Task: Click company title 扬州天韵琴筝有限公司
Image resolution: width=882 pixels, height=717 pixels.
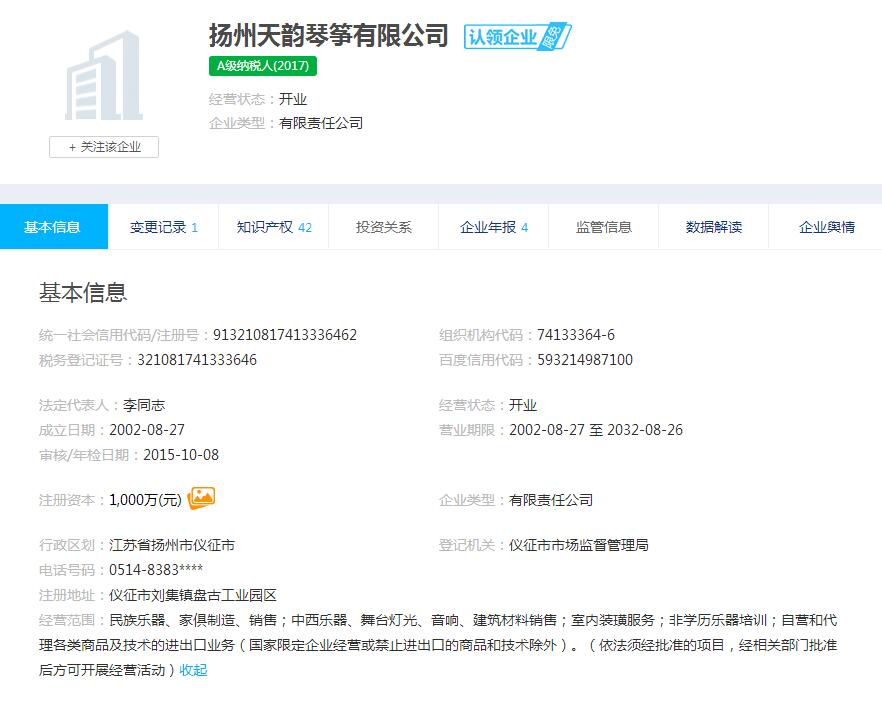Action: click(x=328, y=36)
